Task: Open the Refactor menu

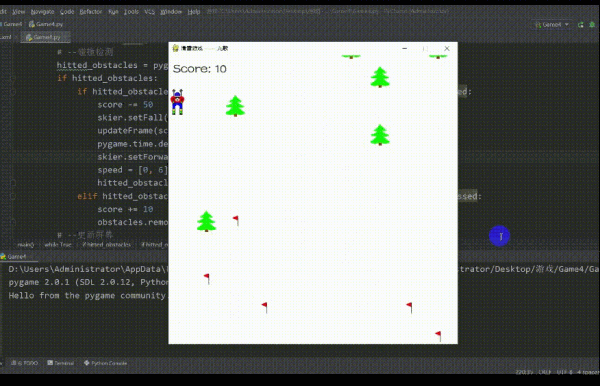Action: [91, 12]
